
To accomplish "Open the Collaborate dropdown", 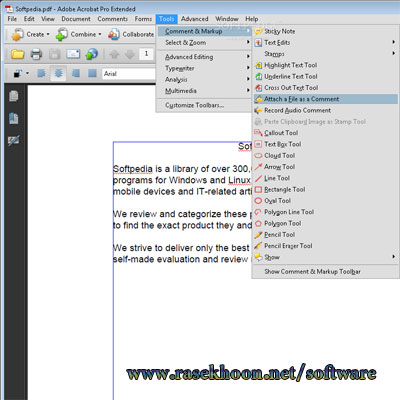I will (x=131, y=34).
